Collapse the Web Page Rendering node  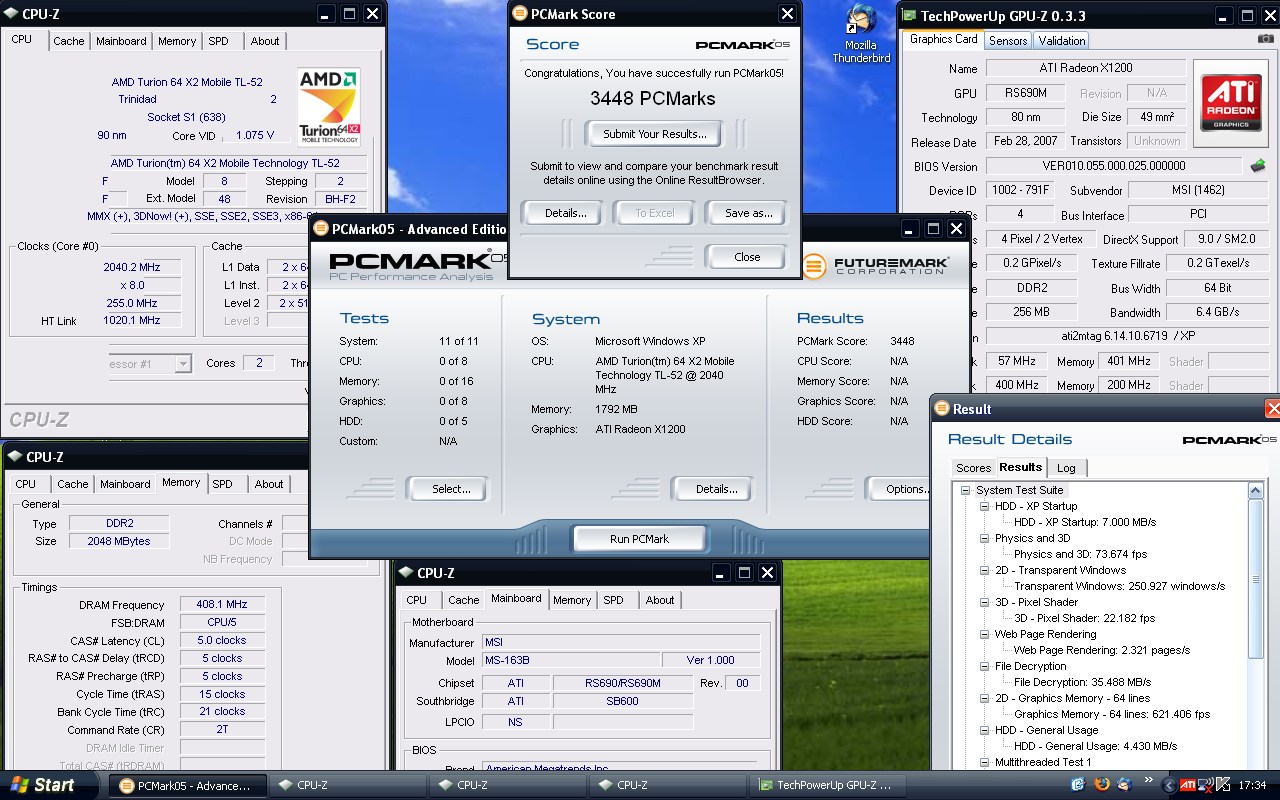pos(985,634)
